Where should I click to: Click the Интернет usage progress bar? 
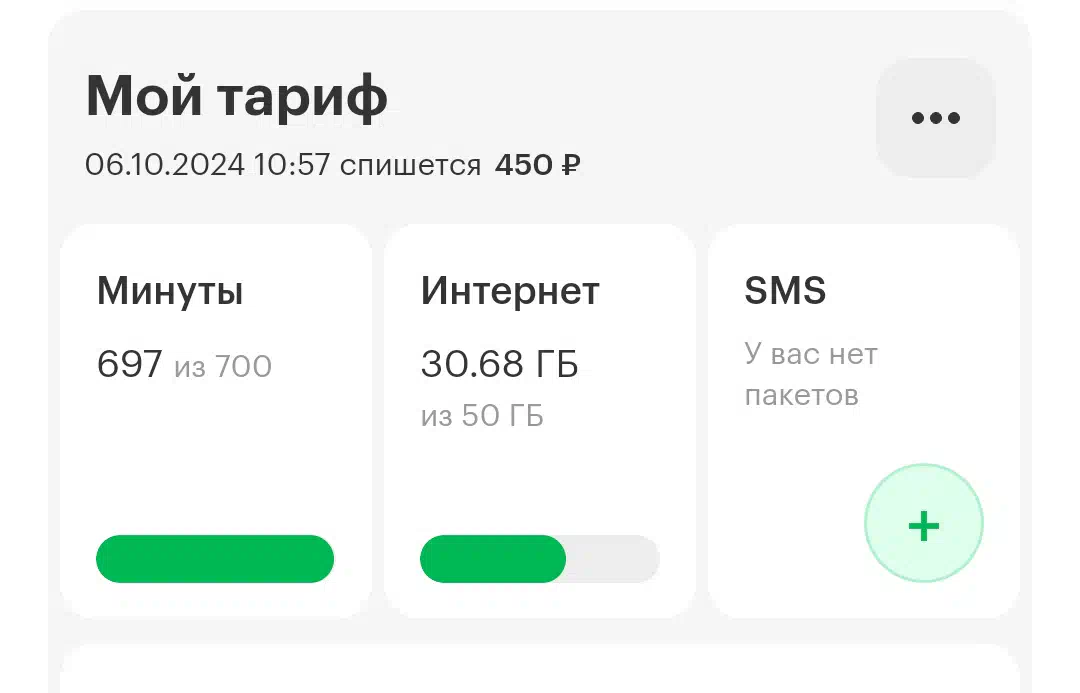point(539,559)
